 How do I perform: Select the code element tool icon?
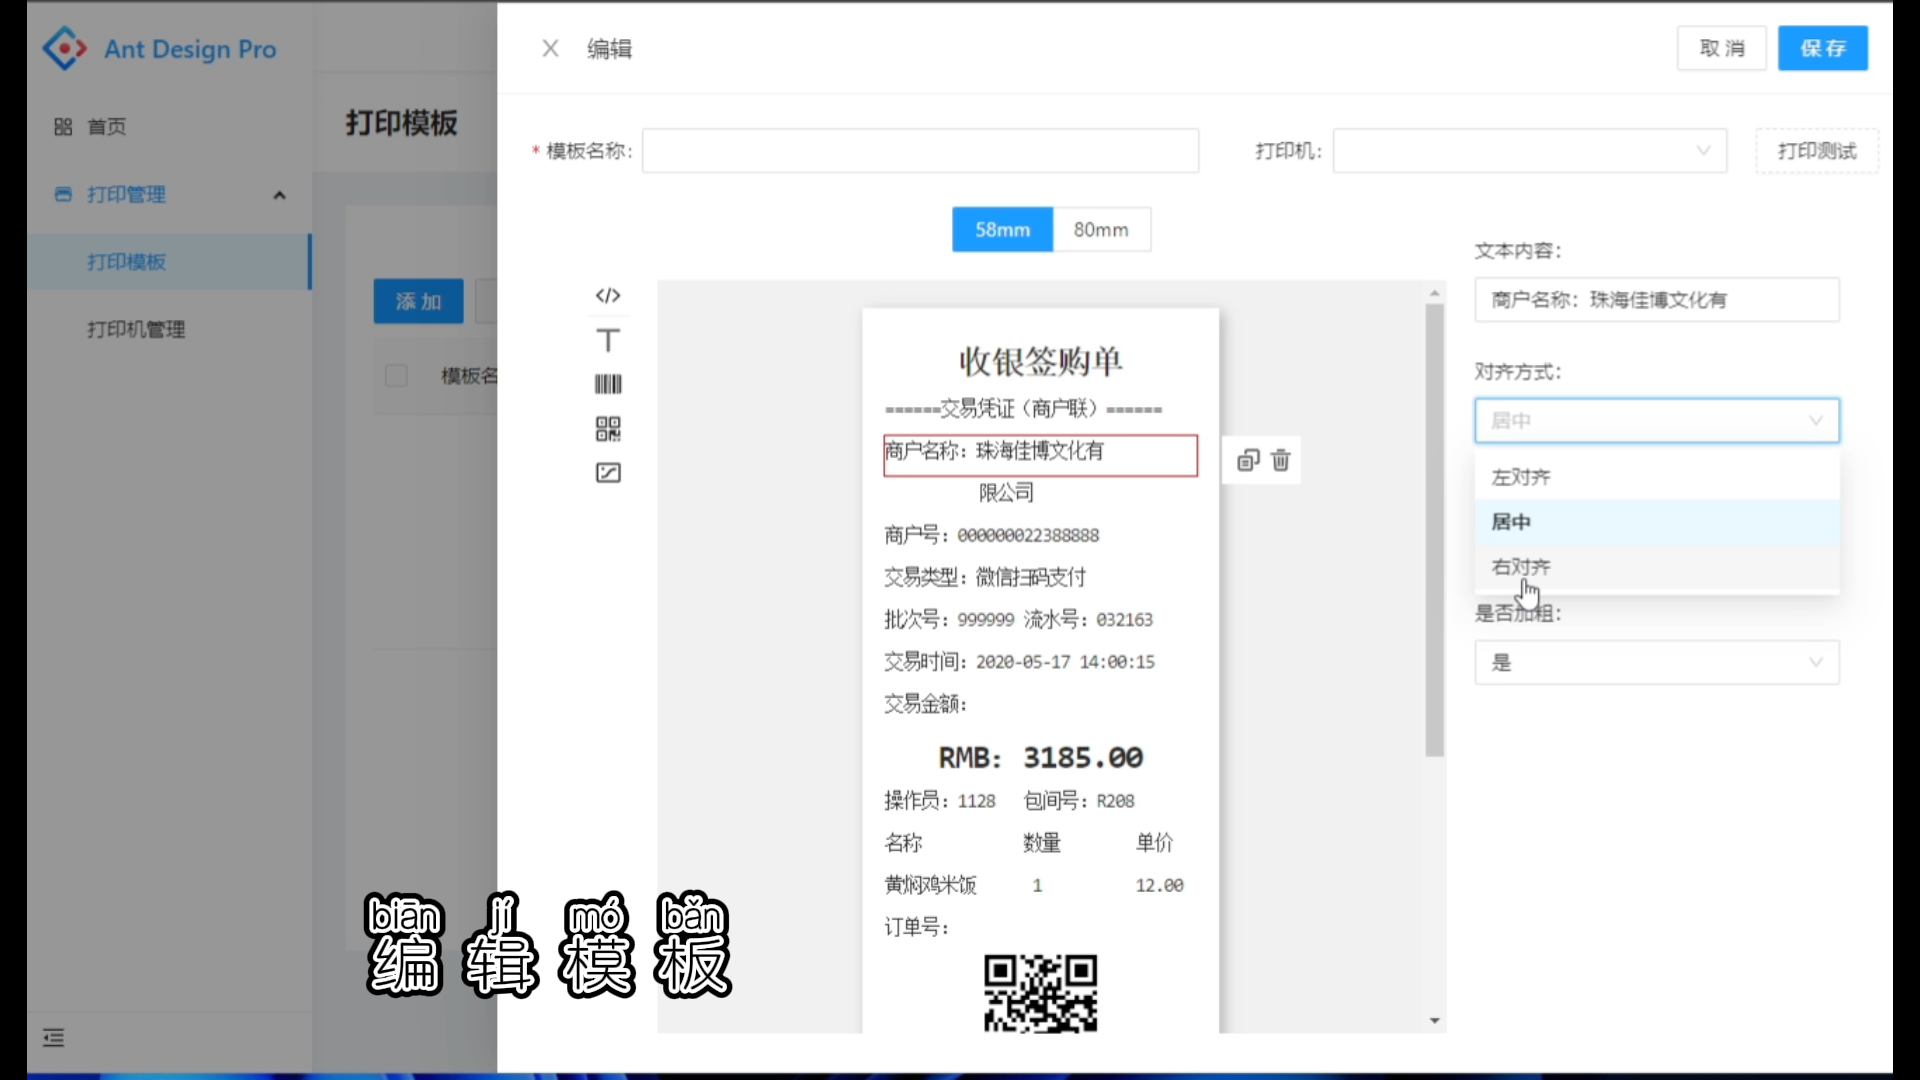point(608,295)
